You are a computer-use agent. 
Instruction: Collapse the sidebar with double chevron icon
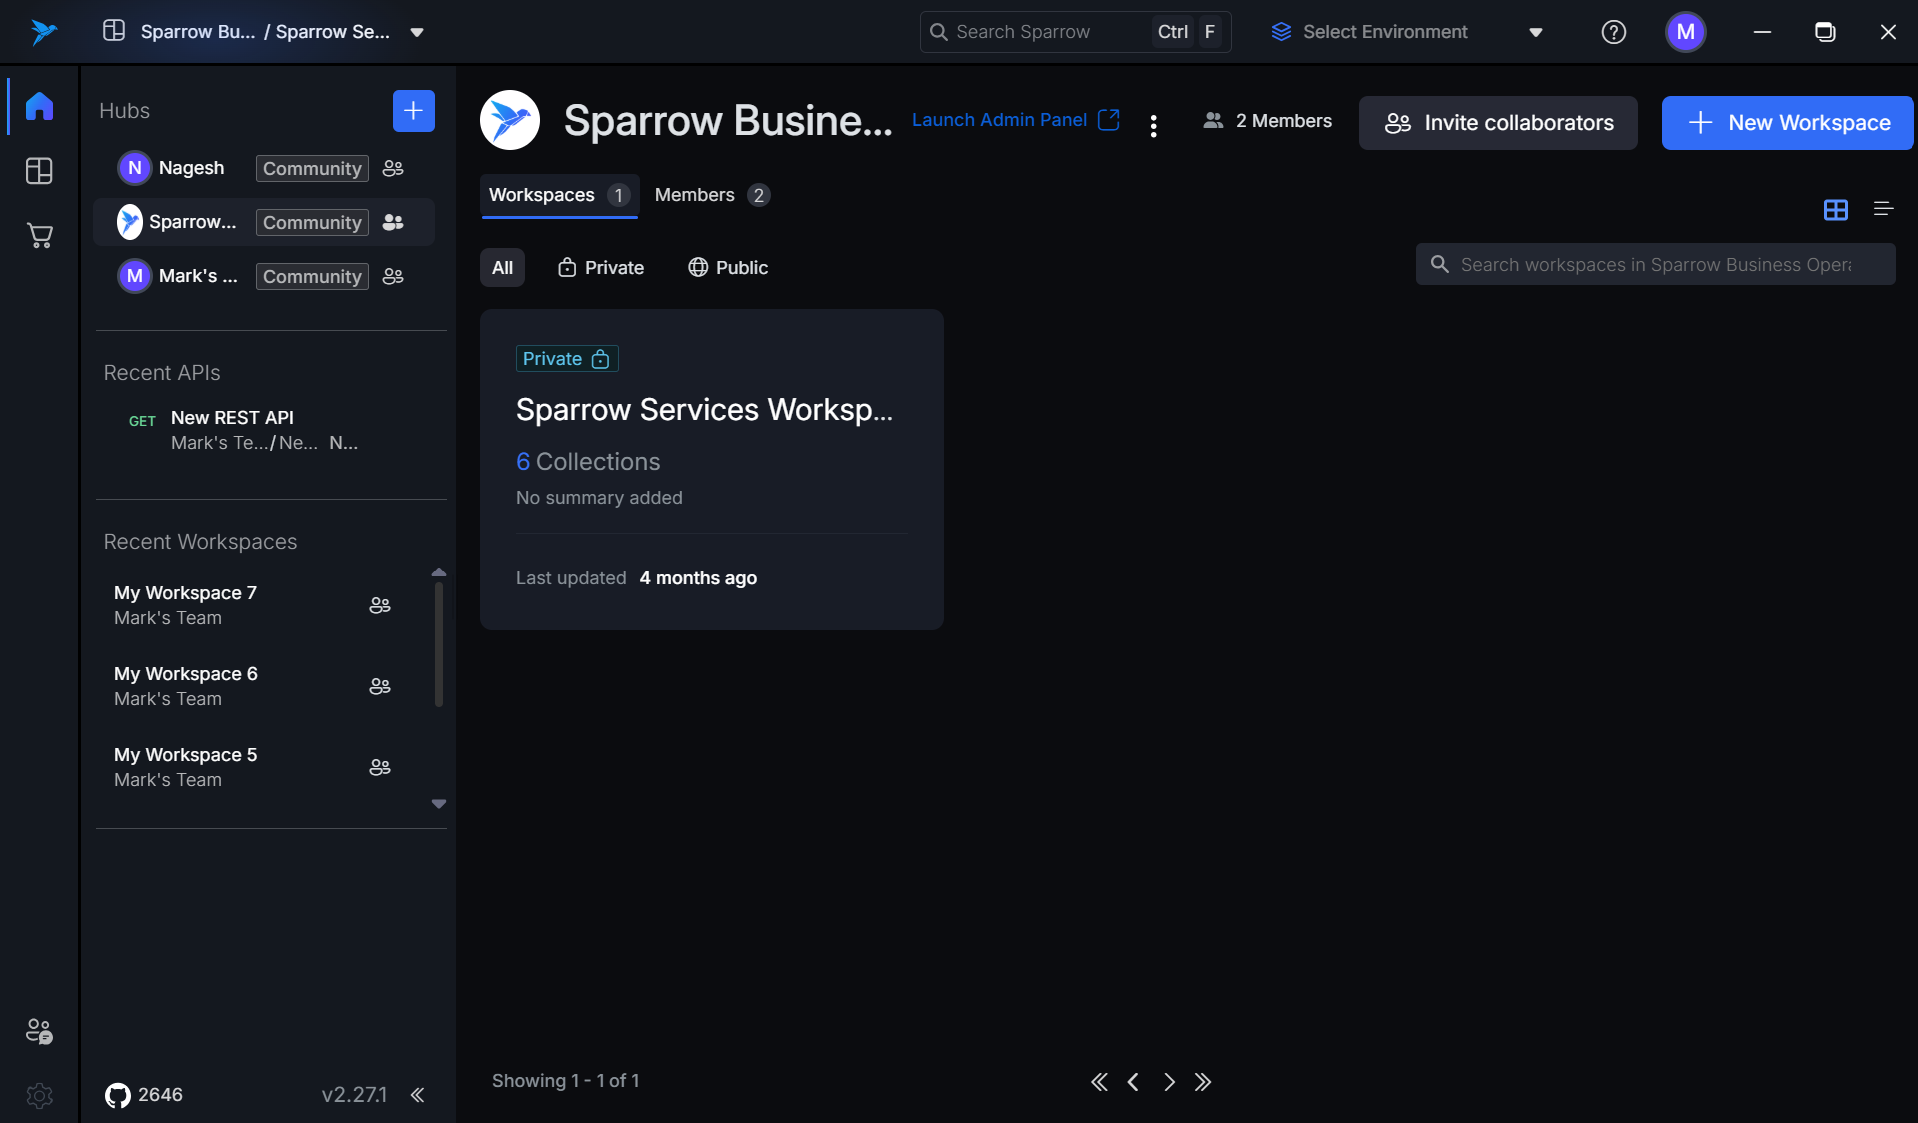418,1095
